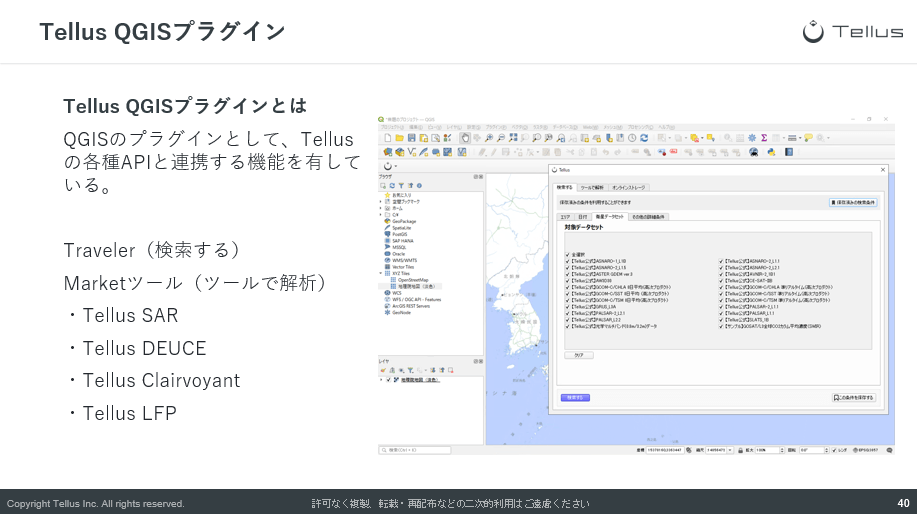The image size is (917, 514).
Task: Switch to the エリア sub-tab
Action: (565, 217)
